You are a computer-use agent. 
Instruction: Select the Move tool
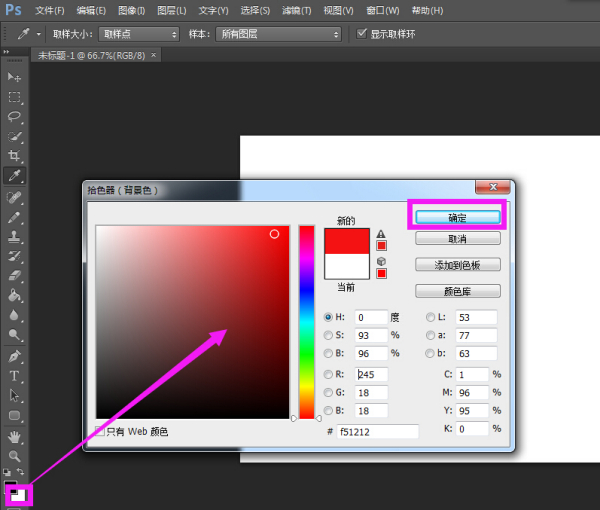click(14, 77)
